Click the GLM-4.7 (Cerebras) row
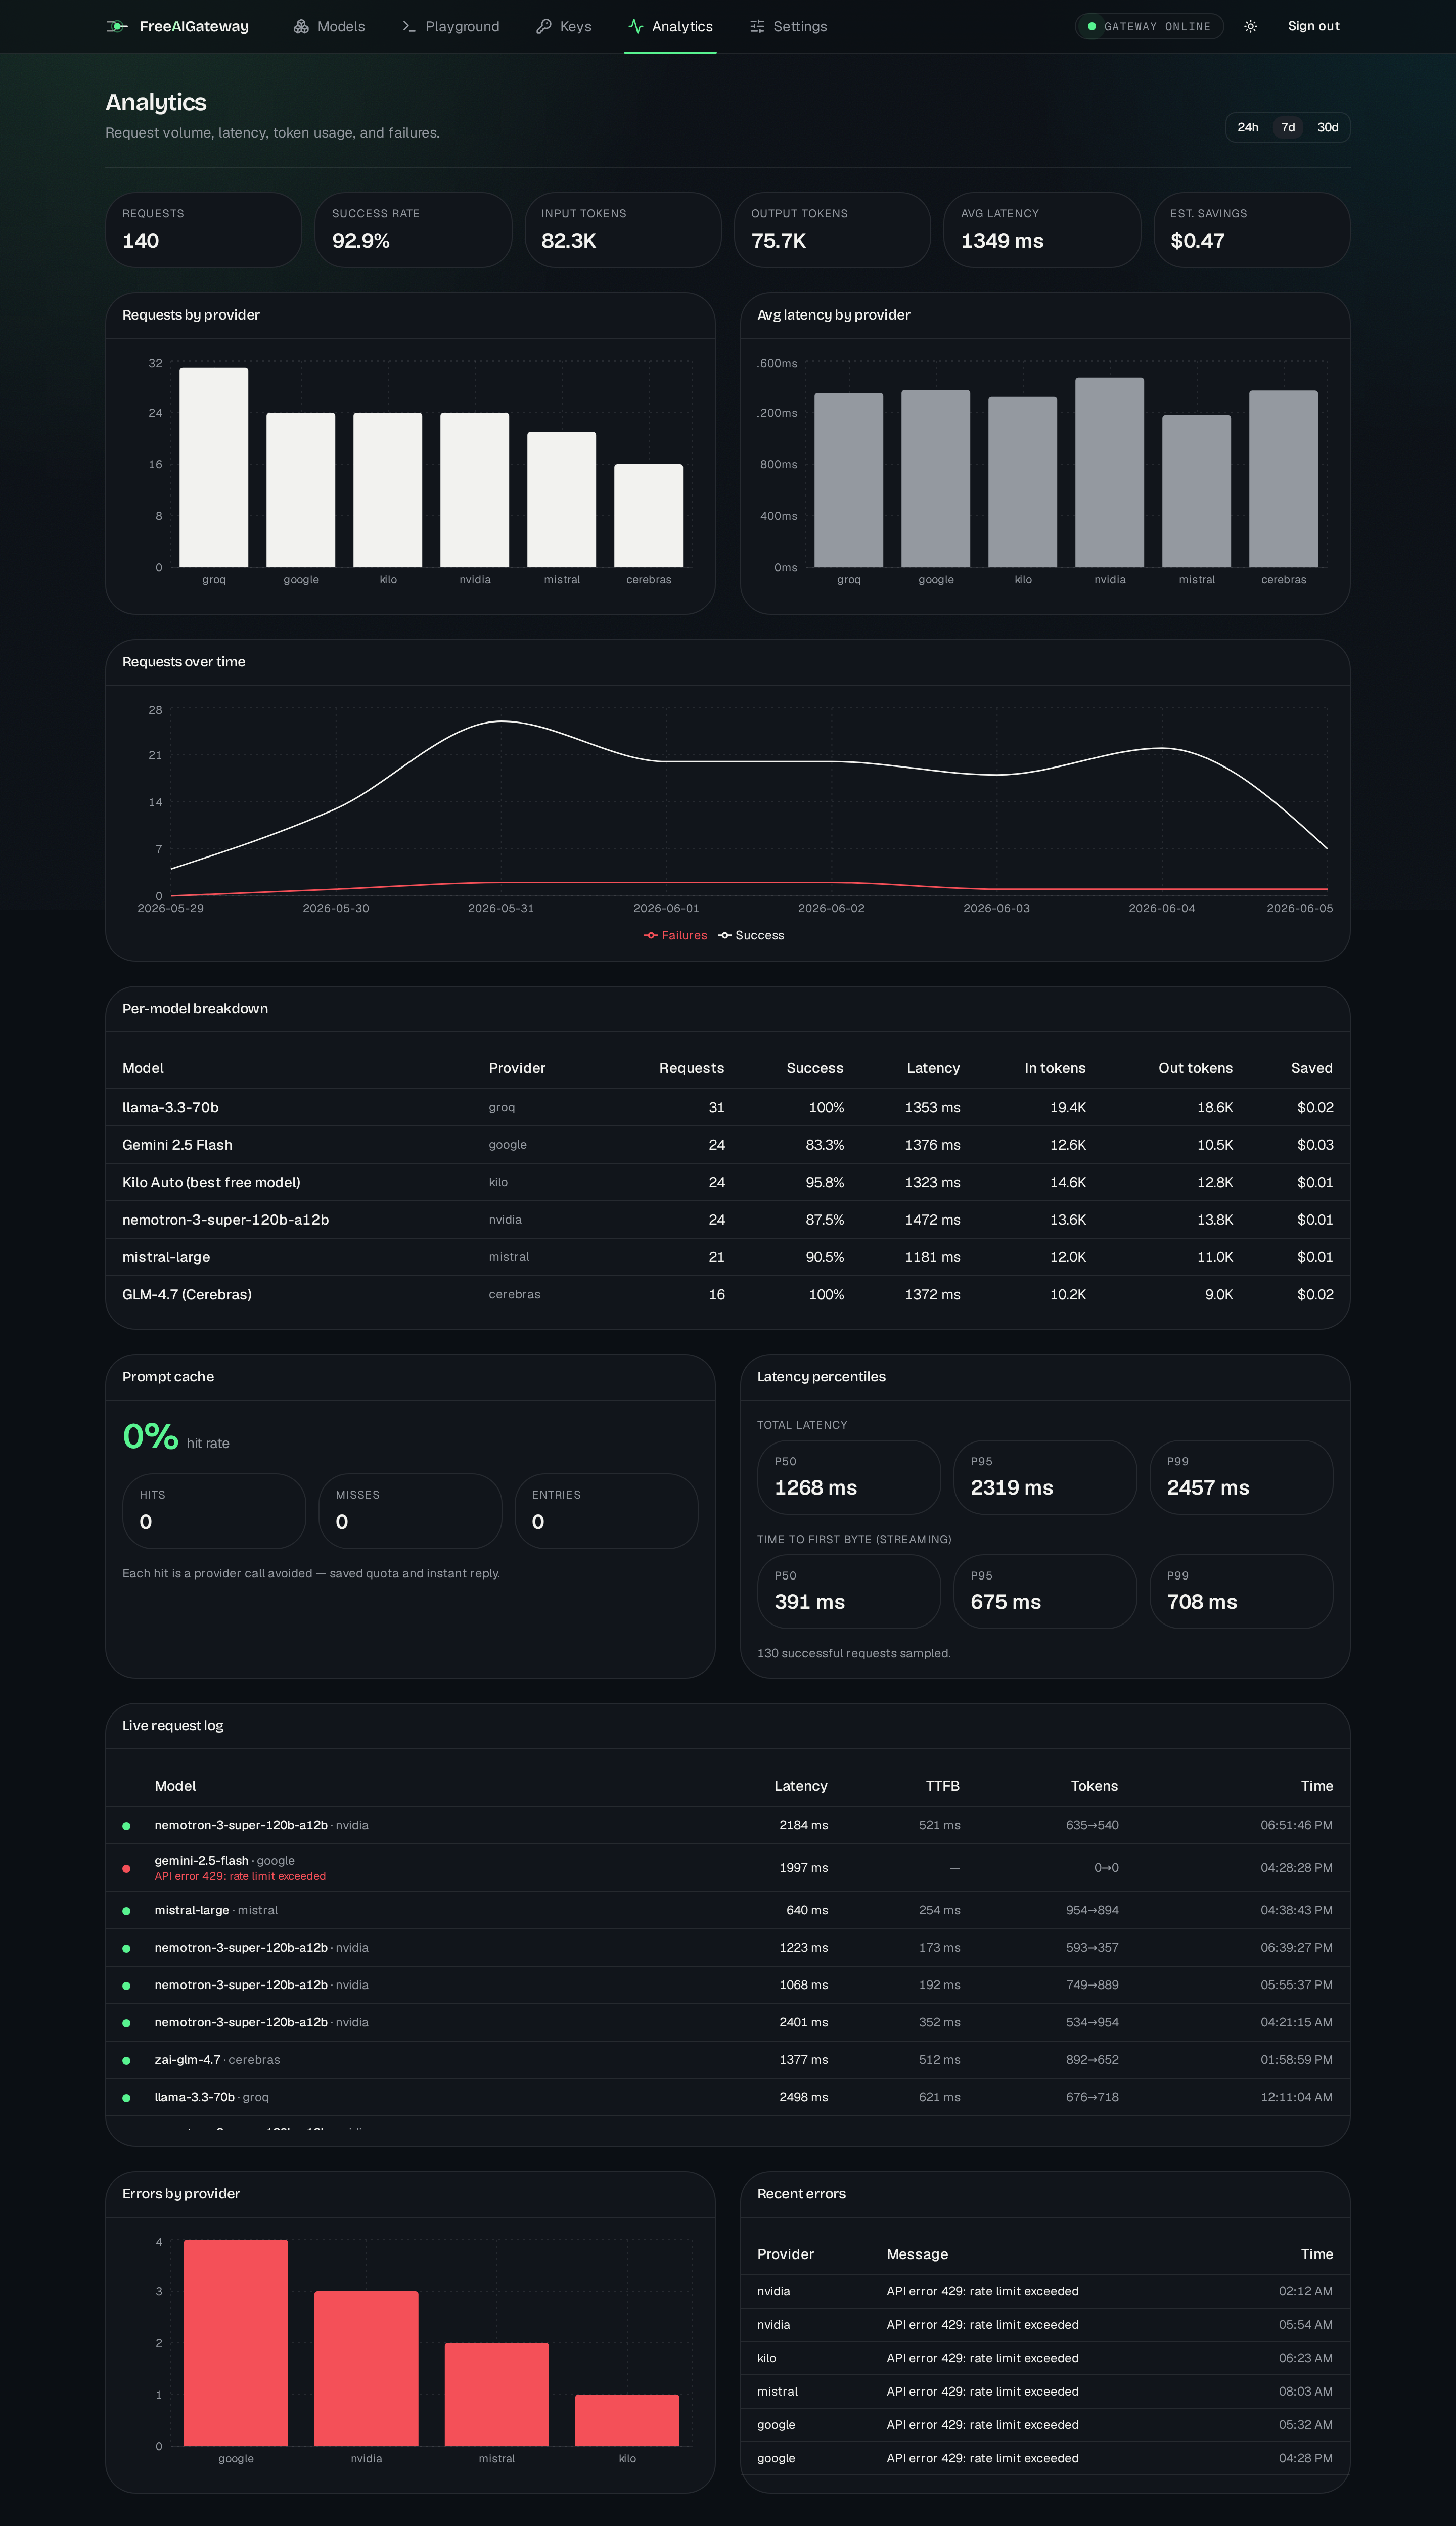The width and height of the screenshot is (1456, 2526). [x=728, y=1295]
